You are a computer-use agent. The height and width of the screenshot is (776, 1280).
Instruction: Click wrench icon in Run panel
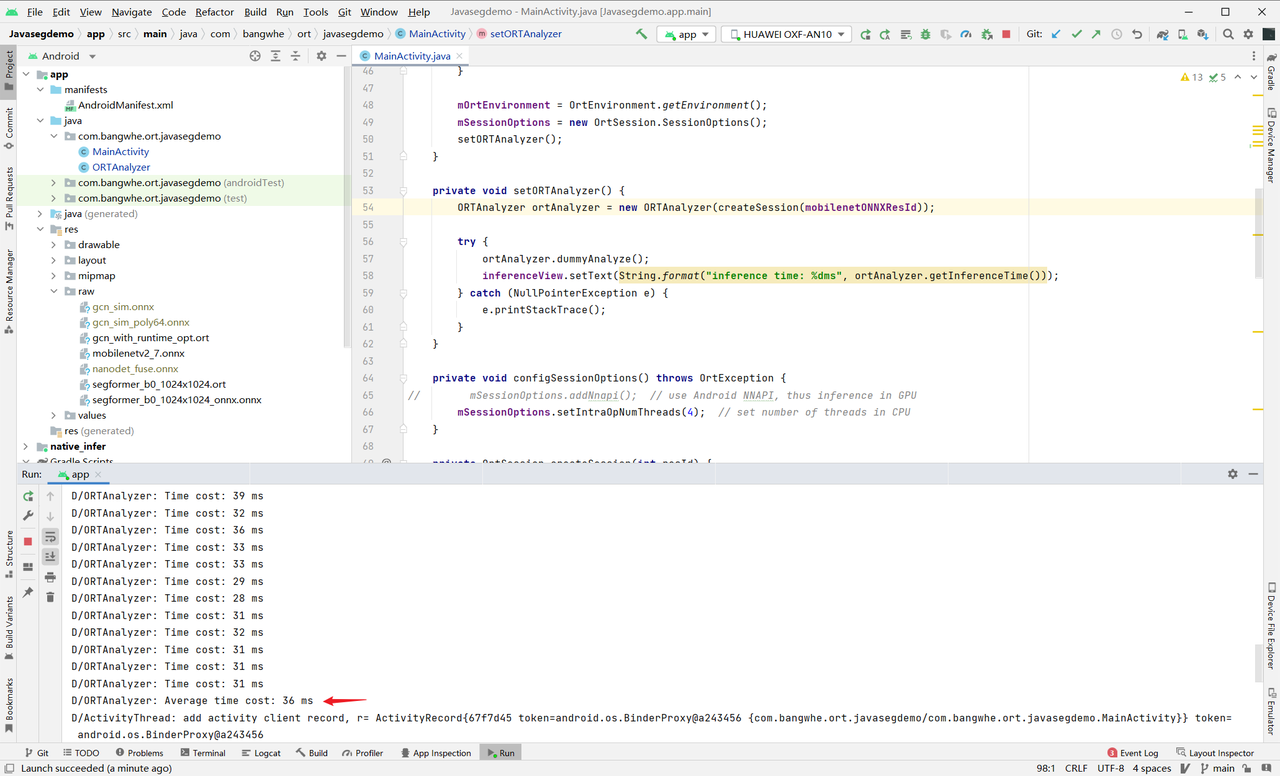(28, 516)
